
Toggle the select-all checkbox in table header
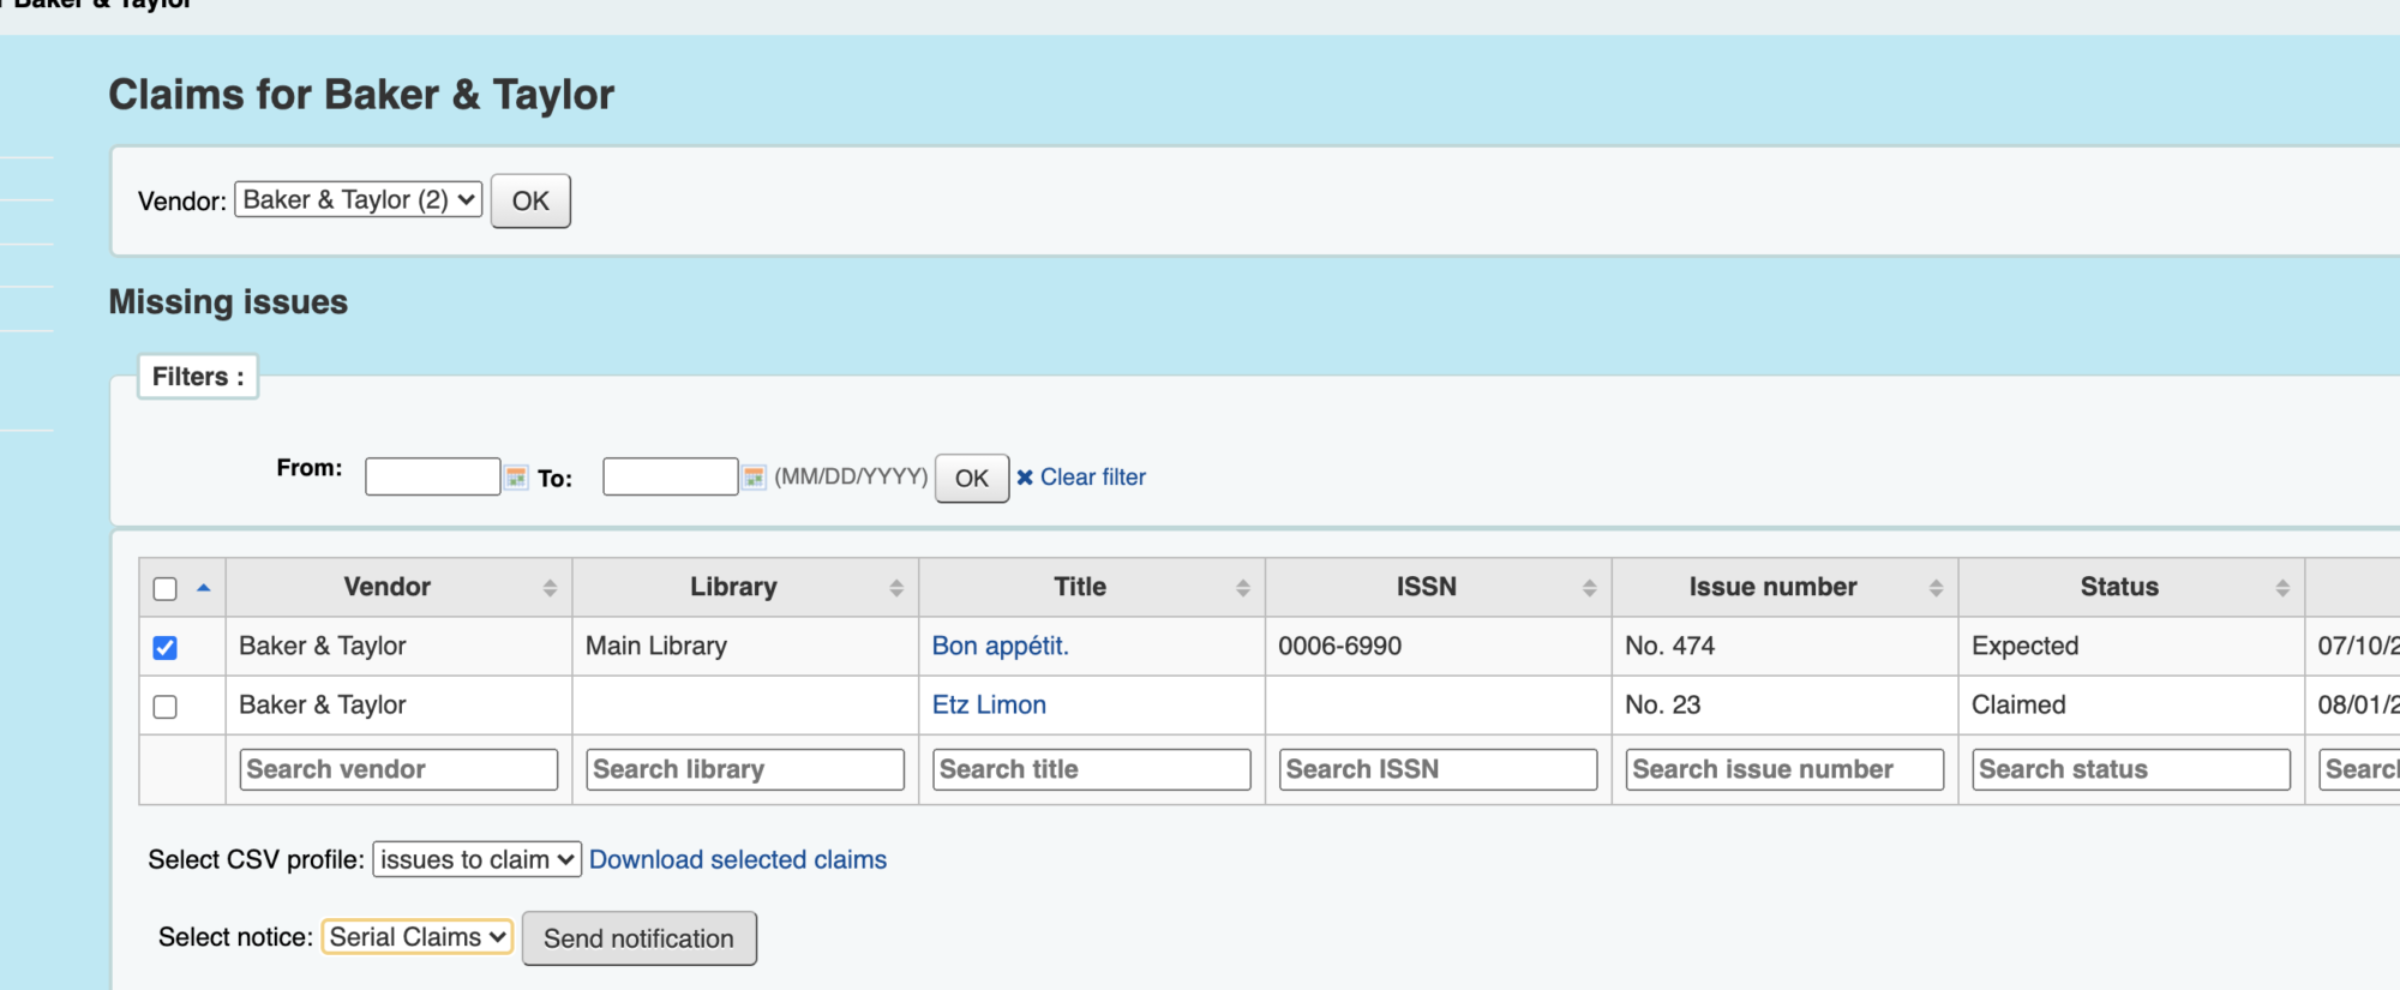tap(165, 589)
